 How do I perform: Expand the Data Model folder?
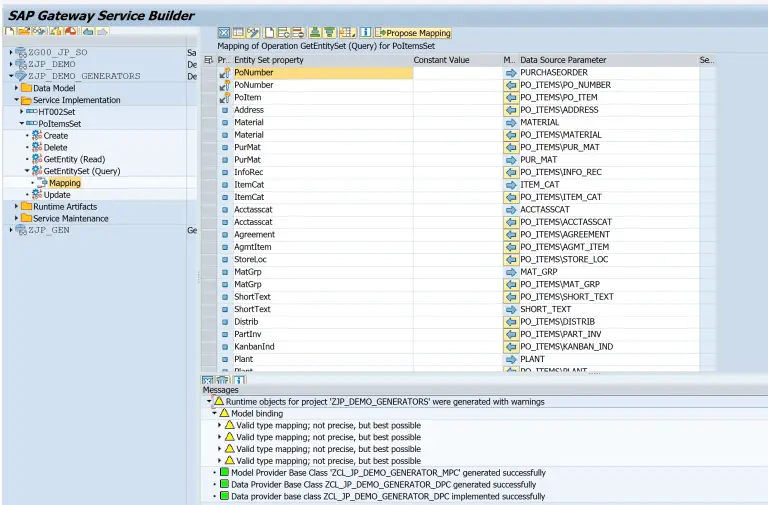click(x=17, y=88)
